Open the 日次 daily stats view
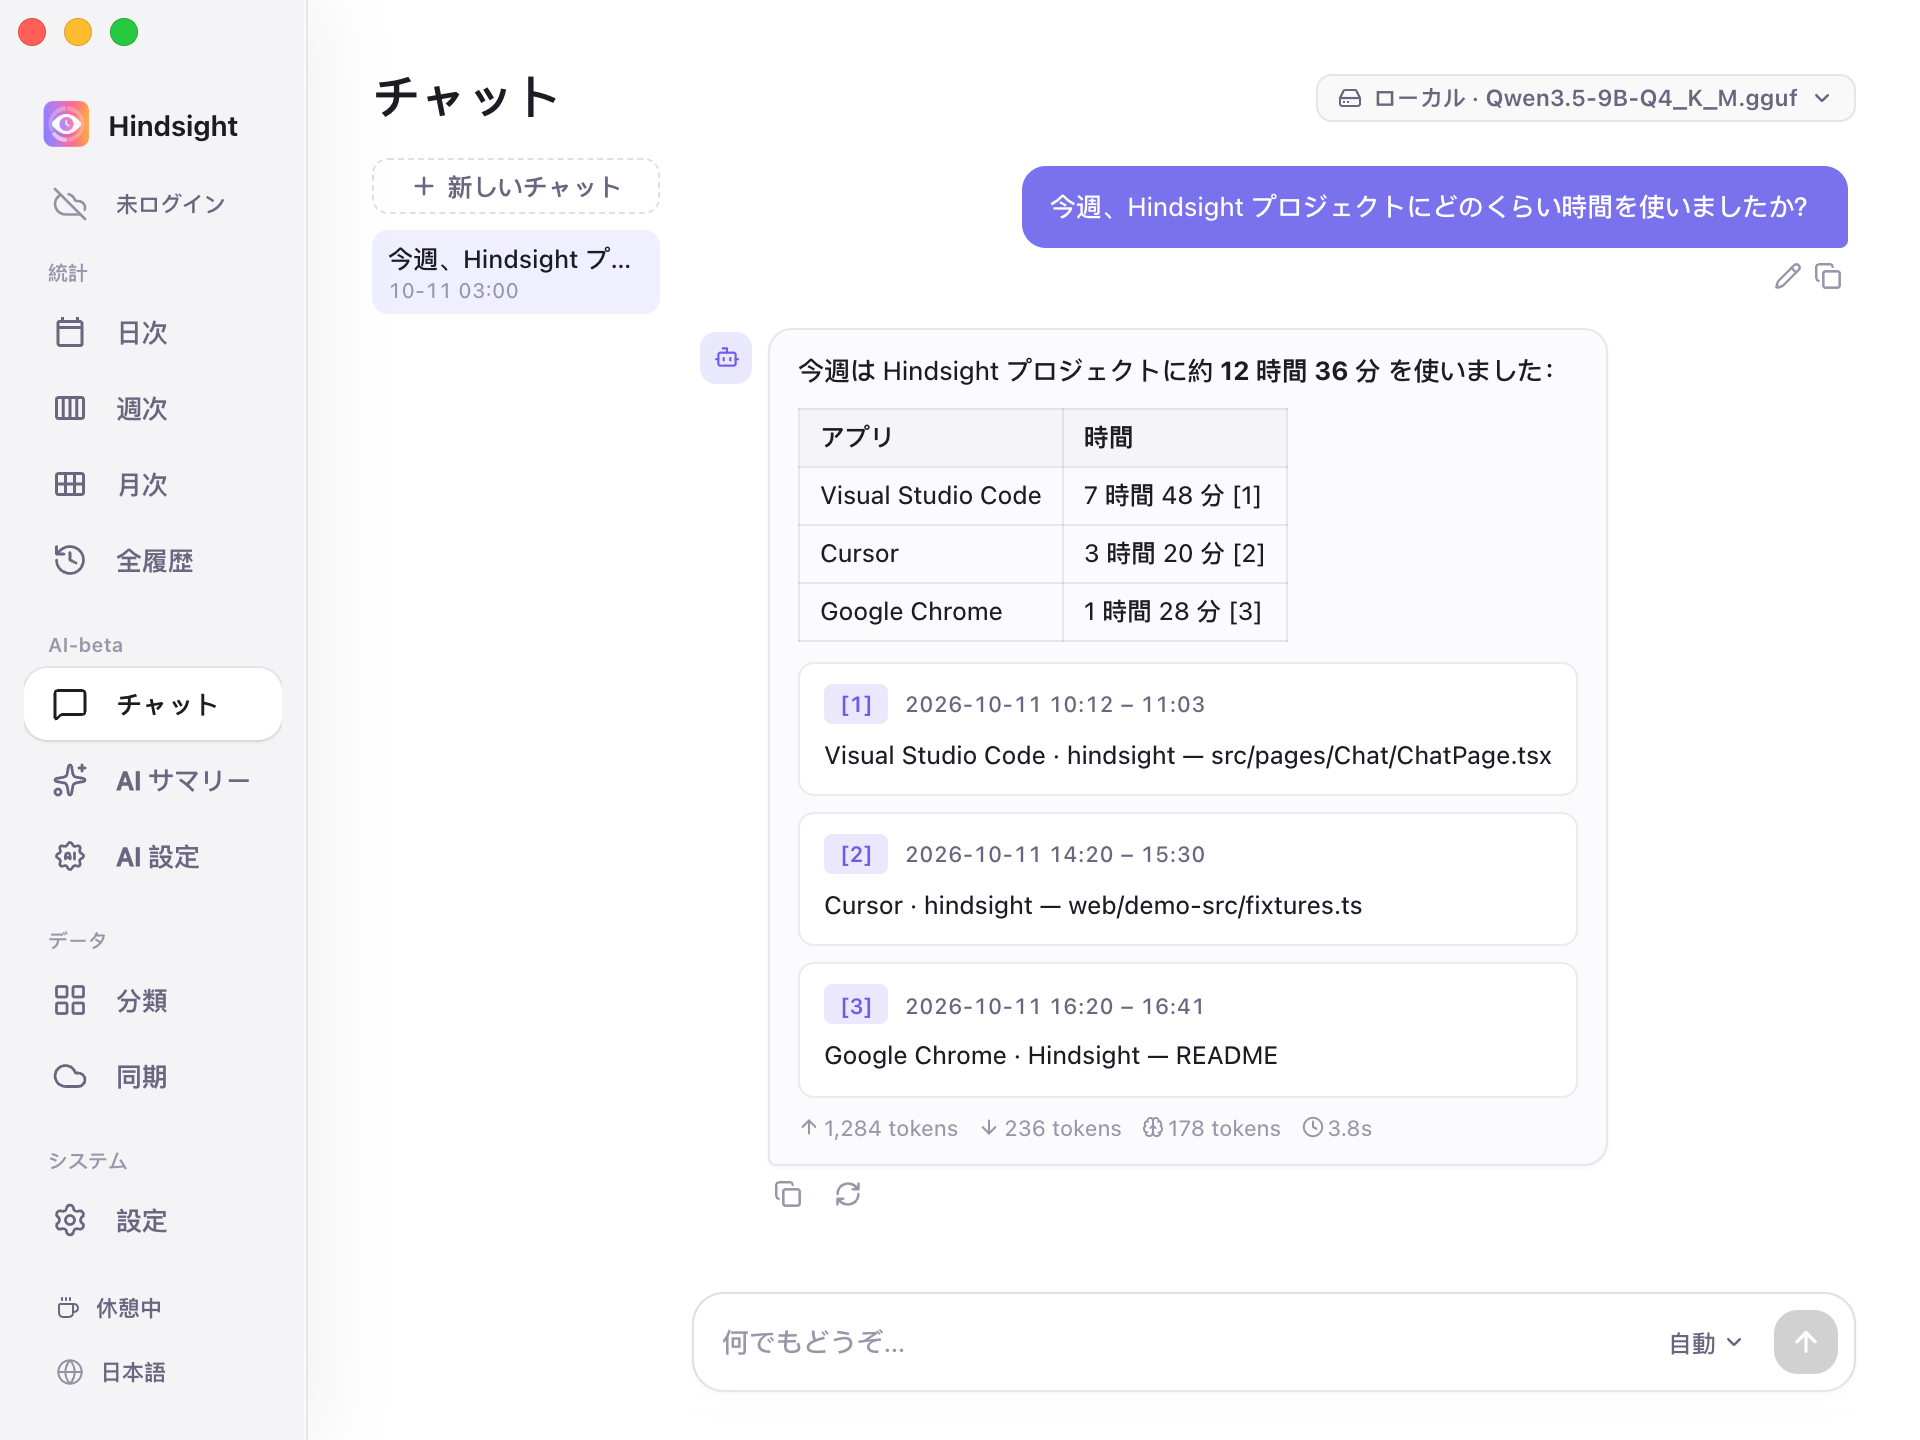This screenshot has height=1440, width=1920. [x=152, y=332]
